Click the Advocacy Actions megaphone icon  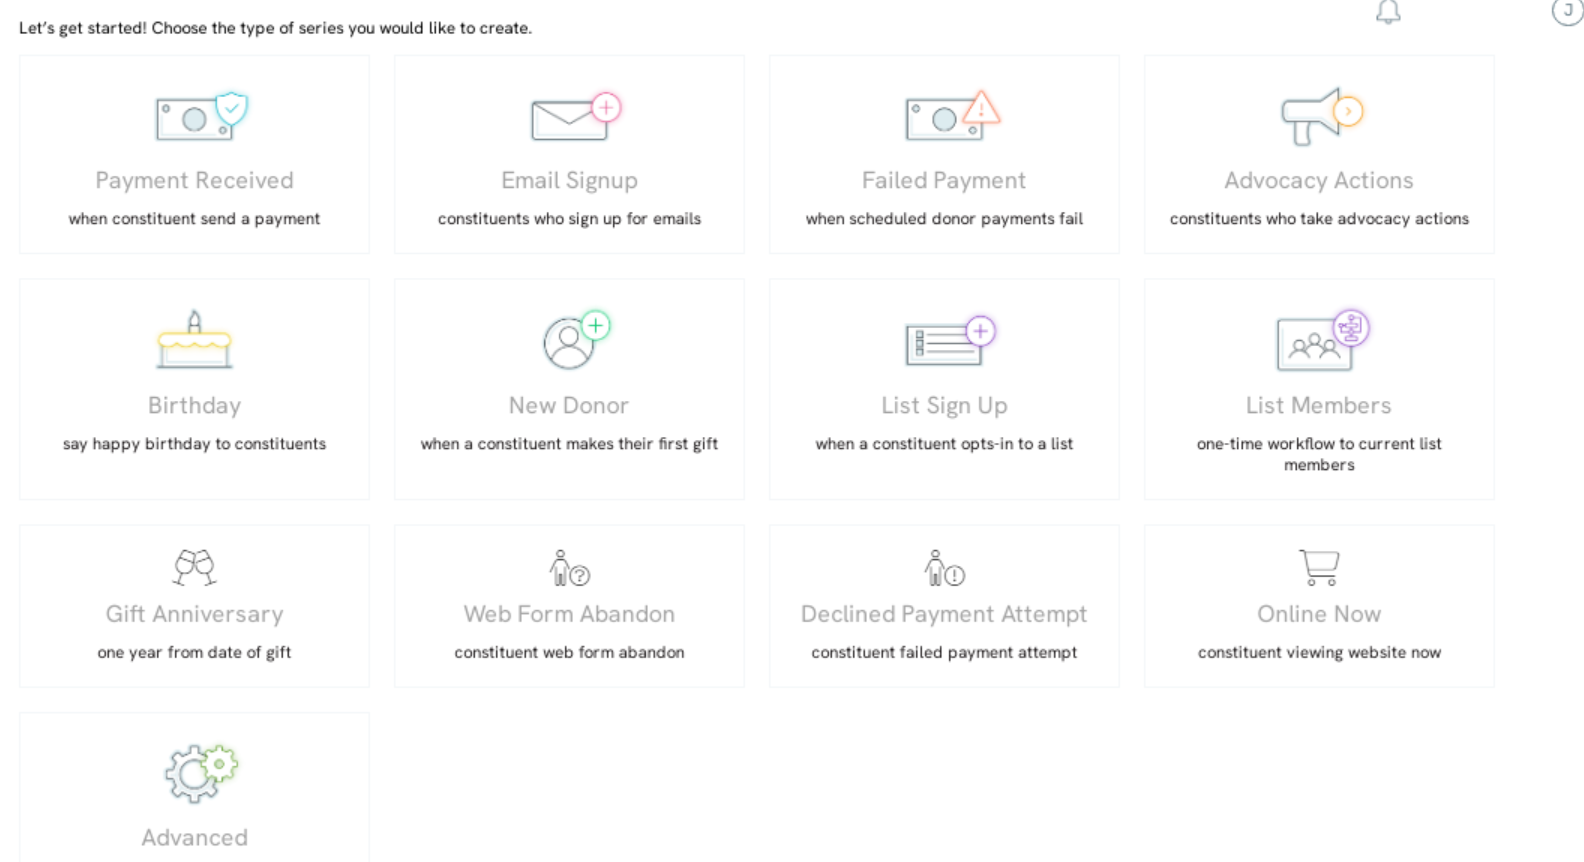[x=1322, y=116]
